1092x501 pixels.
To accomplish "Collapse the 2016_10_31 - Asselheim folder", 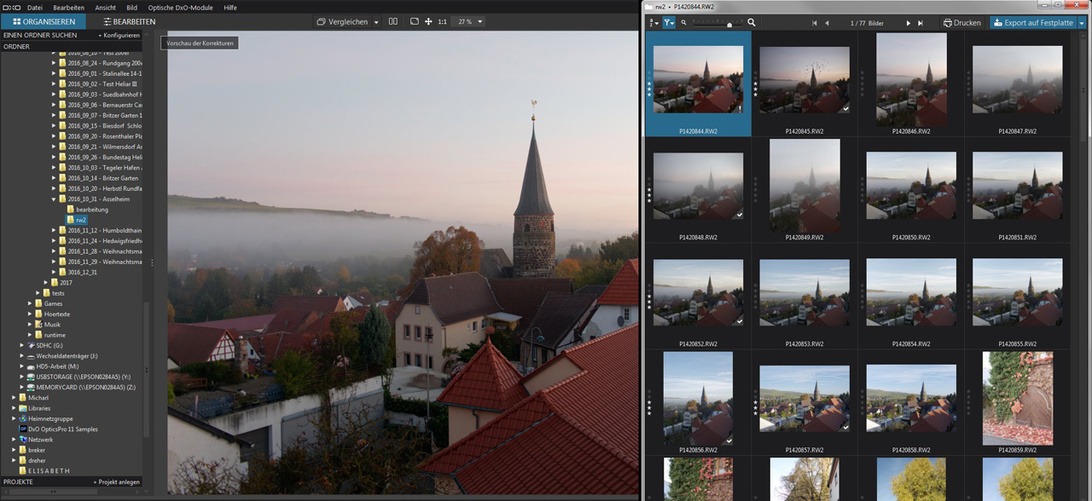I will [x=54, y=199].
